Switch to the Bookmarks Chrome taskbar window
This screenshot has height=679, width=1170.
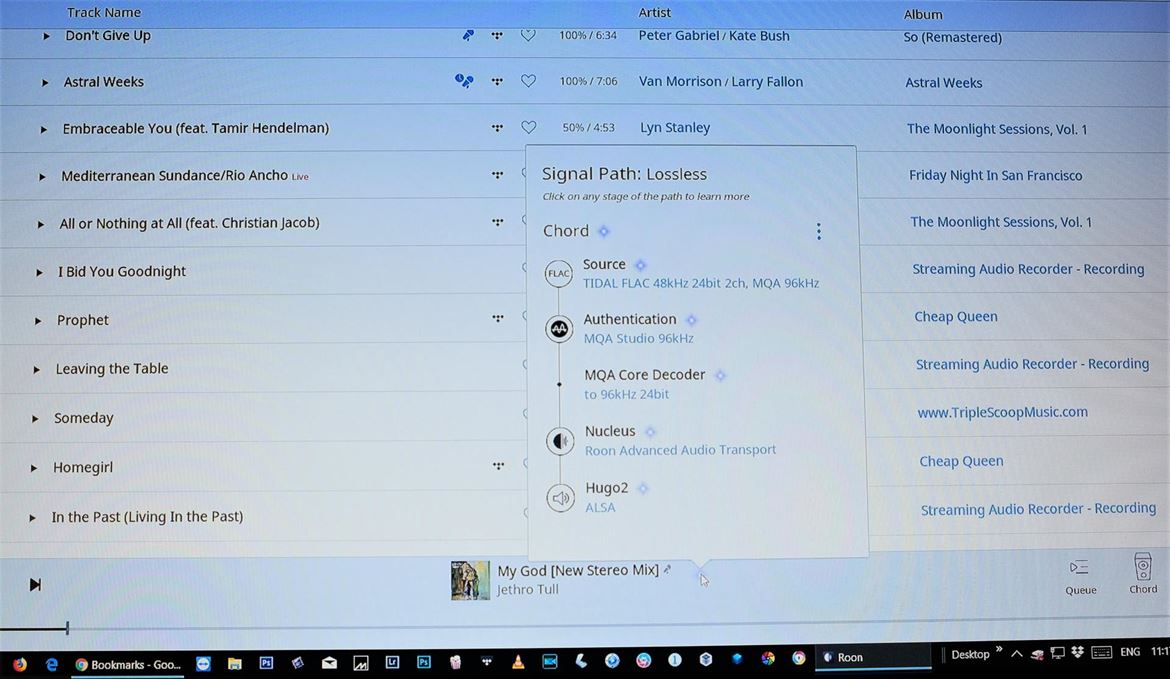[128, 664]
